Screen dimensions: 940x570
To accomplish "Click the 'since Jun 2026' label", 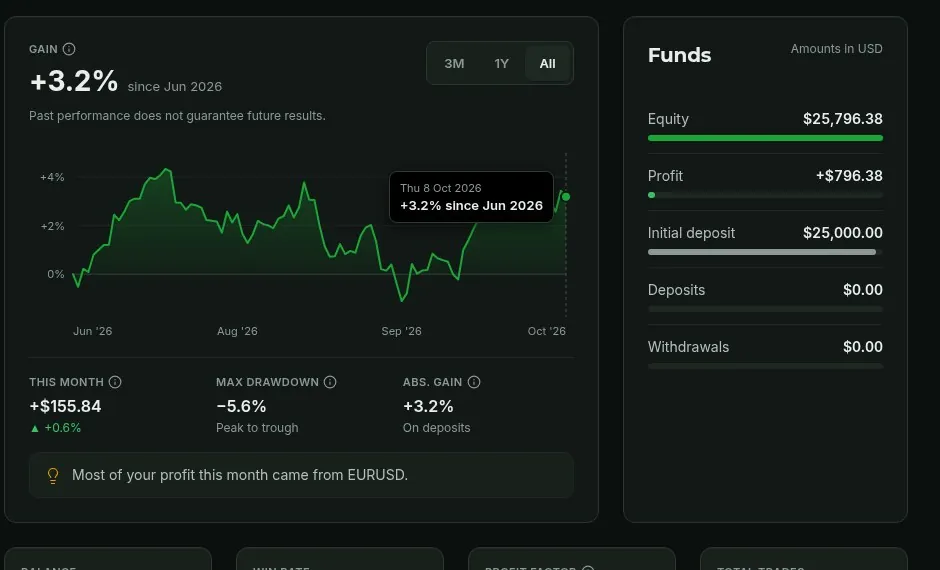I will click(x=174, y=87).
